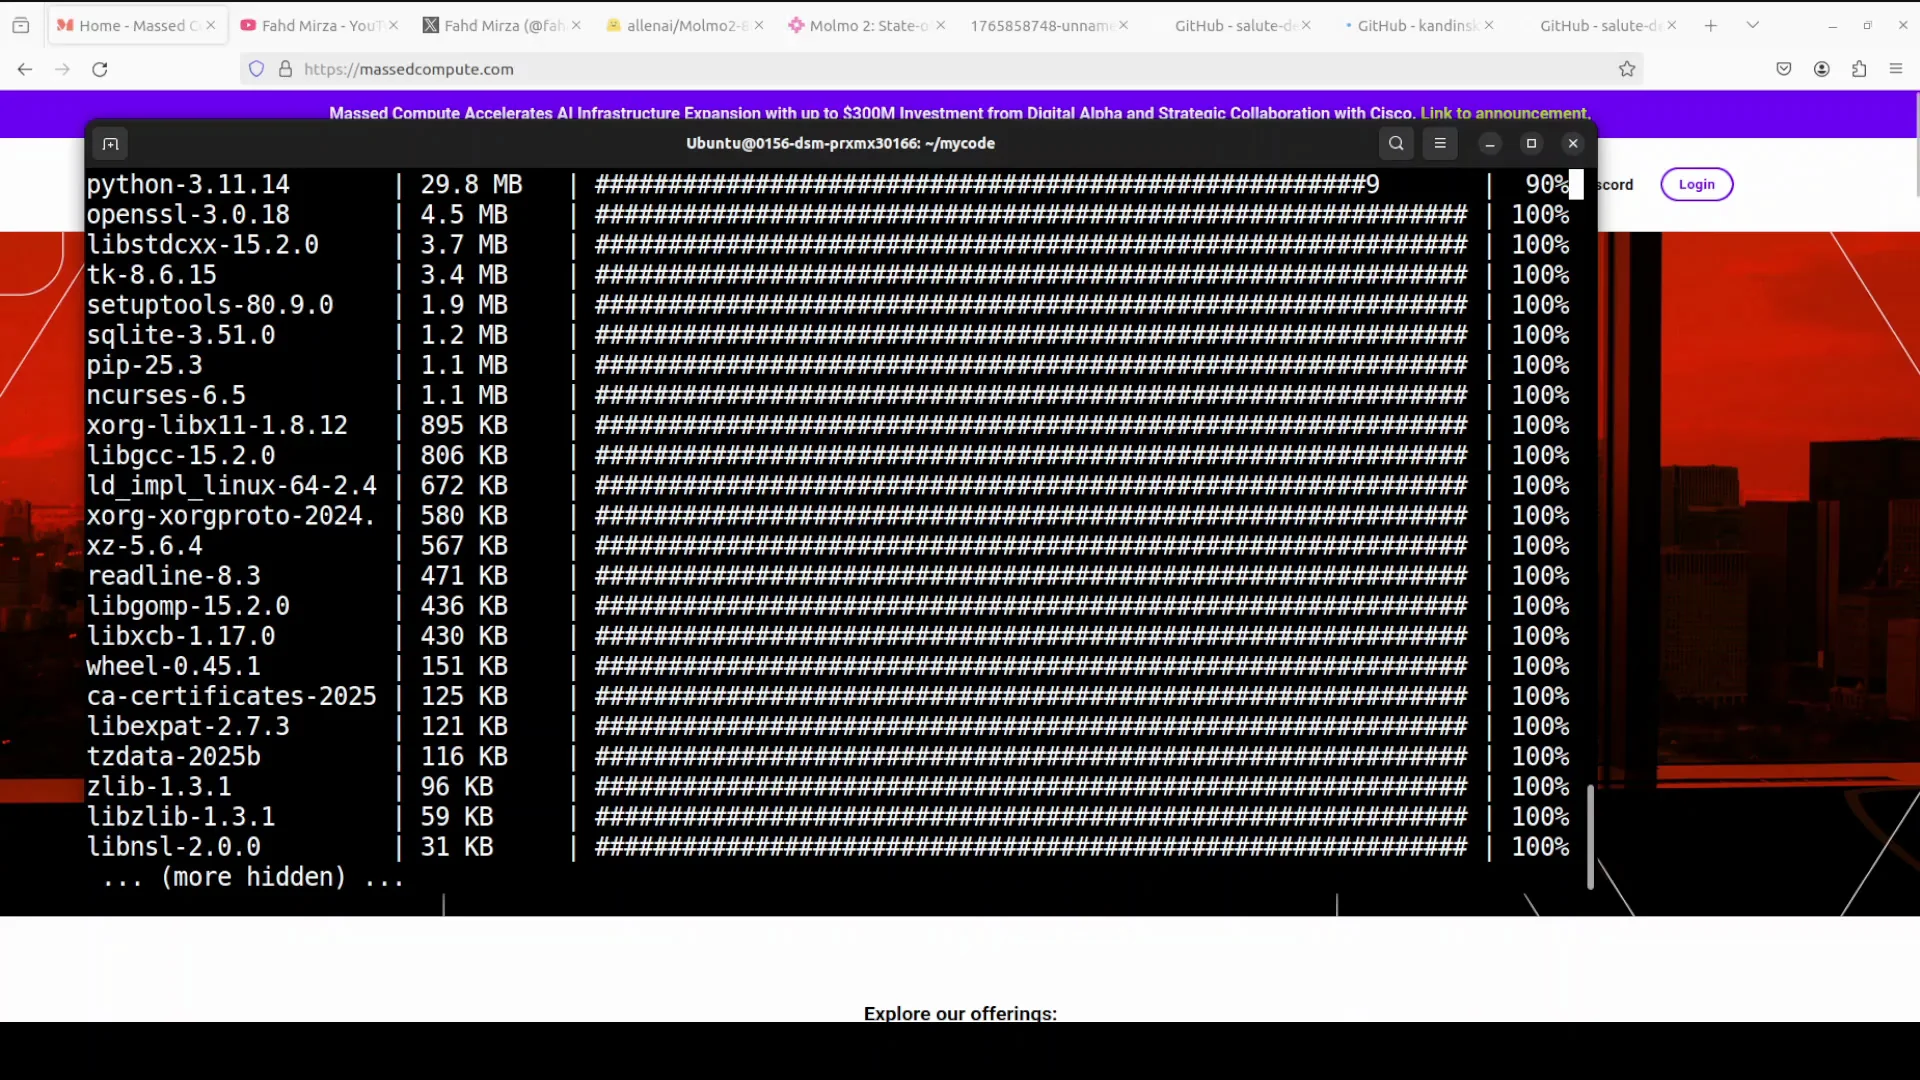
Task: Open the Link to announcement link
Action: click(1504, 113)
